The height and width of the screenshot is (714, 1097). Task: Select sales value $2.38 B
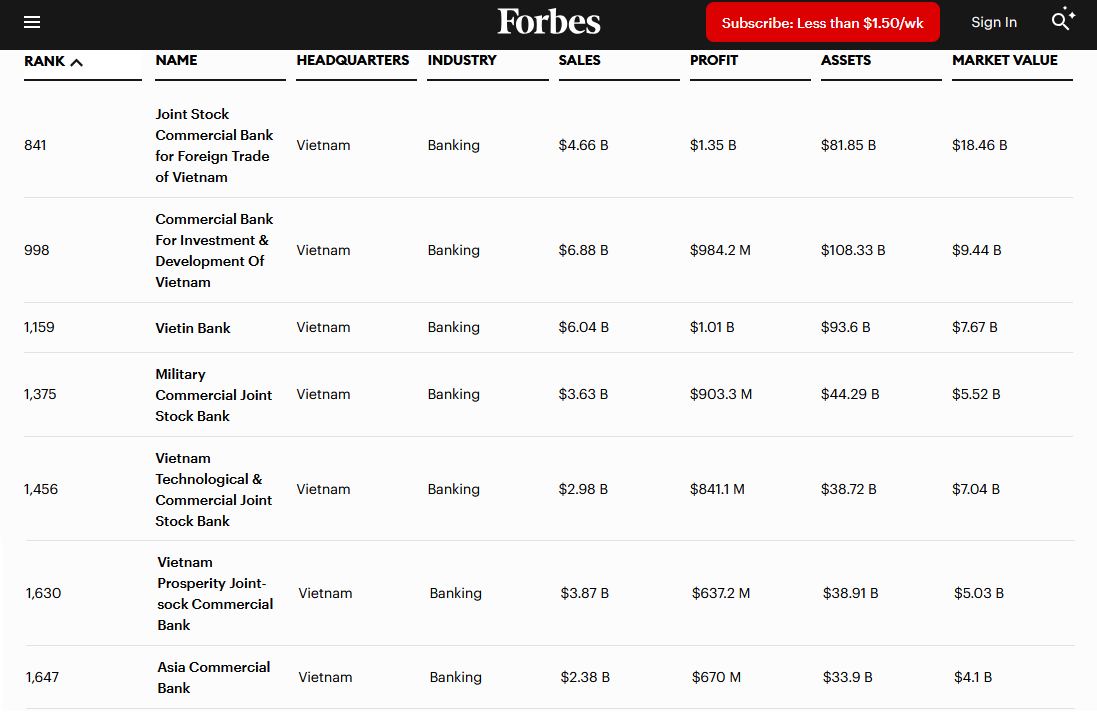click(585, 678)
